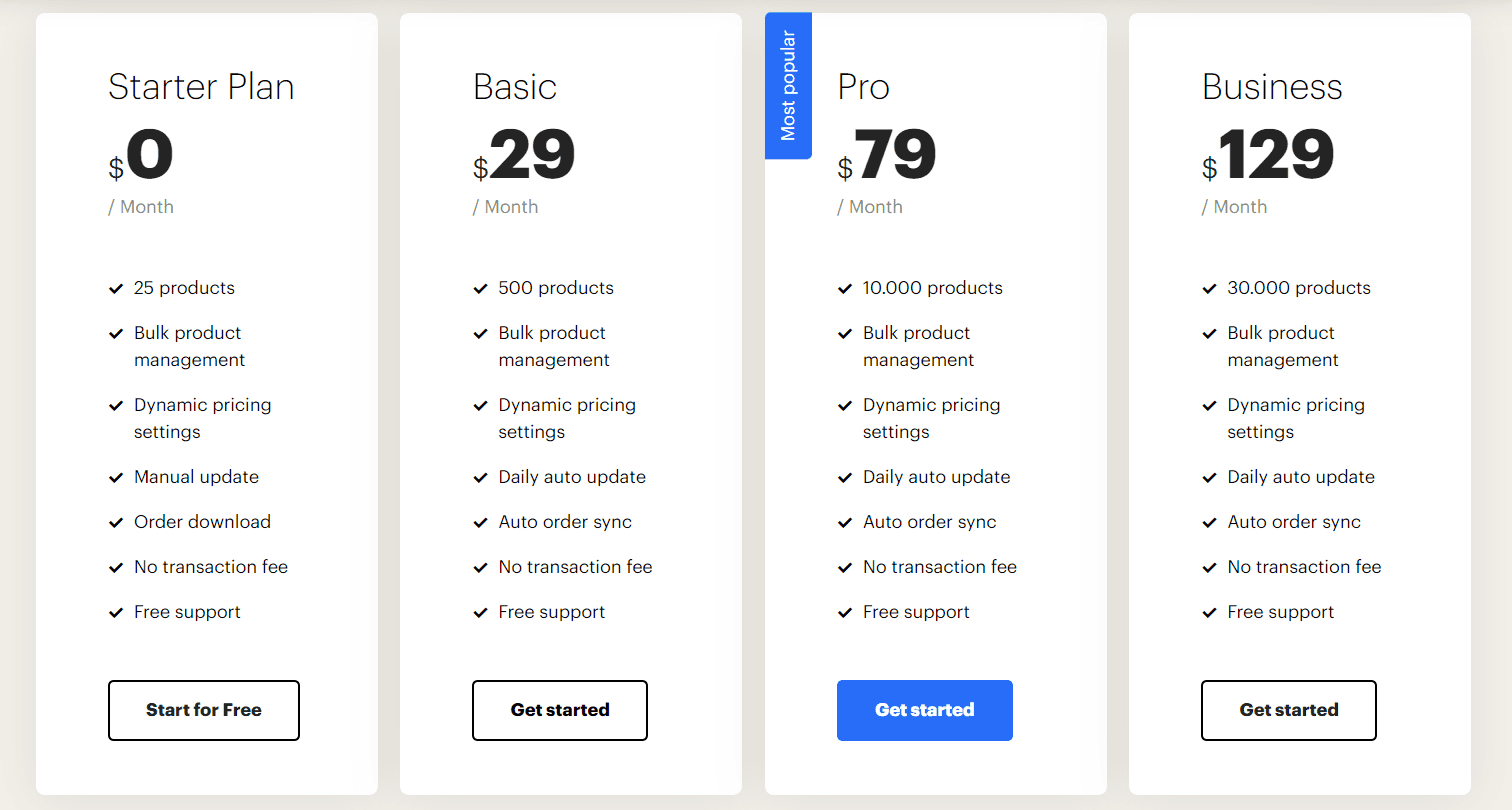Screen dimensions: 1512x810
Task: Click the checkmark next to 500 products
Action: [481, 288]
